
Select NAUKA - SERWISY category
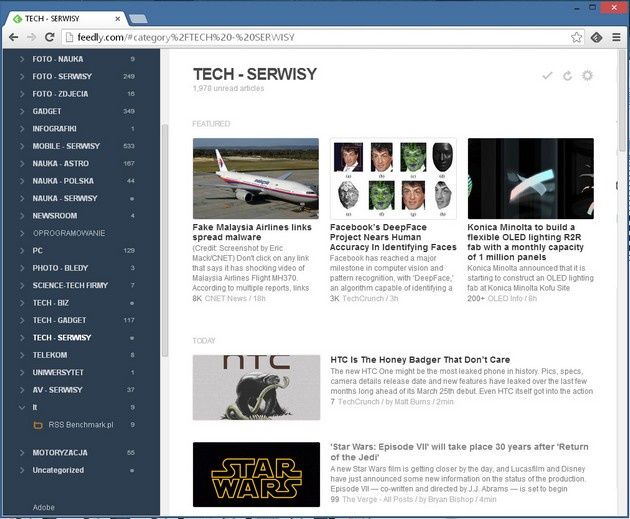65,198
